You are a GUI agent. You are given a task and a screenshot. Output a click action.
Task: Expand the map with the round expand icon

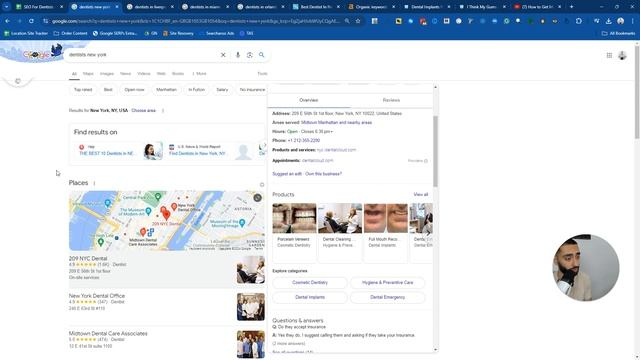pos(257,198)
